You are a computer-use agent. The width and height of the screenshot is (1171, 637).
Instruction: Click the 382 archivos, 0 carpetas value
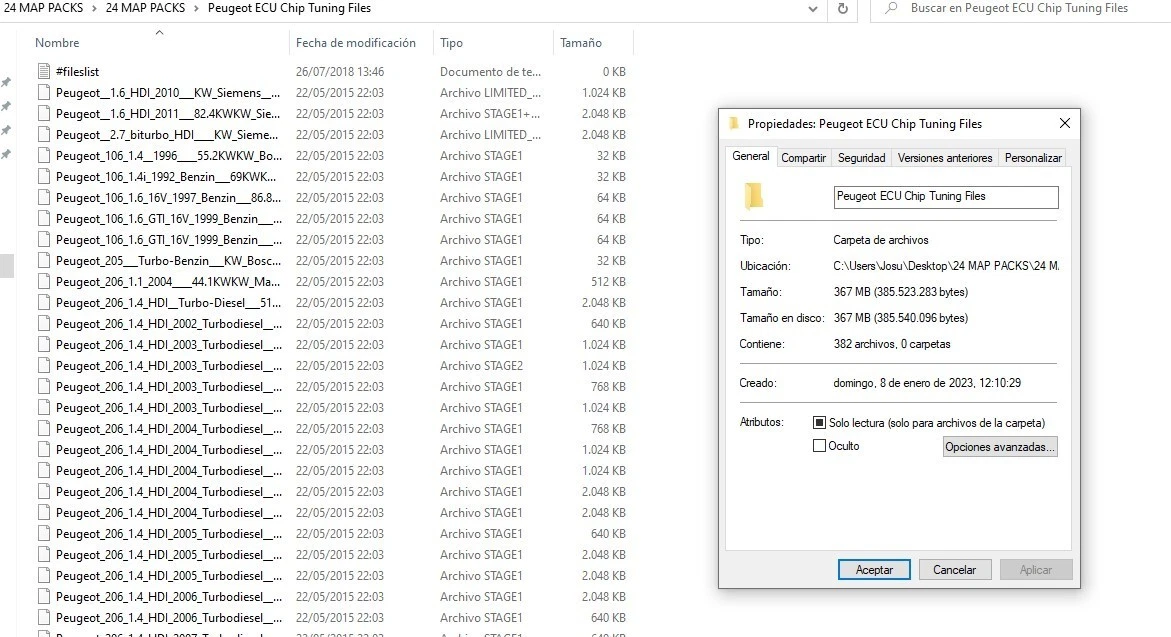(892, 344)
